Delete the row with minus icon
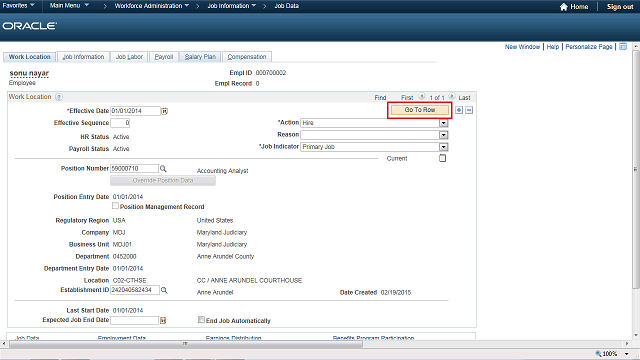 pyautogui.click(x=469, y=110)
